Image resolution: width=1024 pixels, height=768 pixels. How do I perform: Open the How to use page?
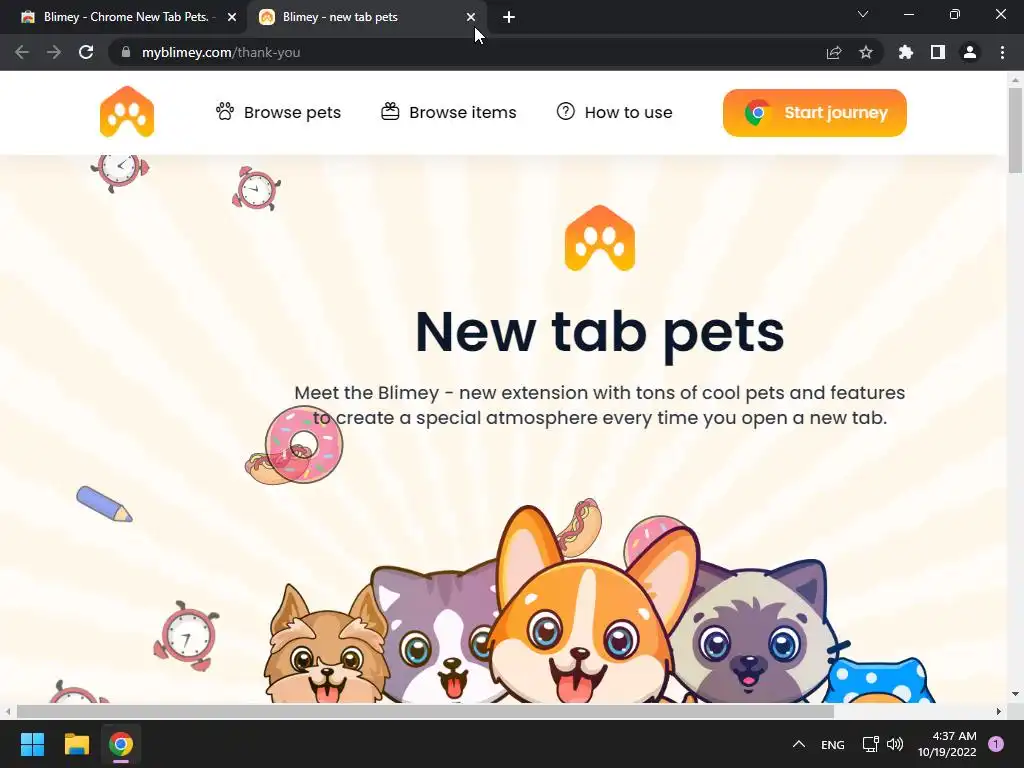[615, 112]
